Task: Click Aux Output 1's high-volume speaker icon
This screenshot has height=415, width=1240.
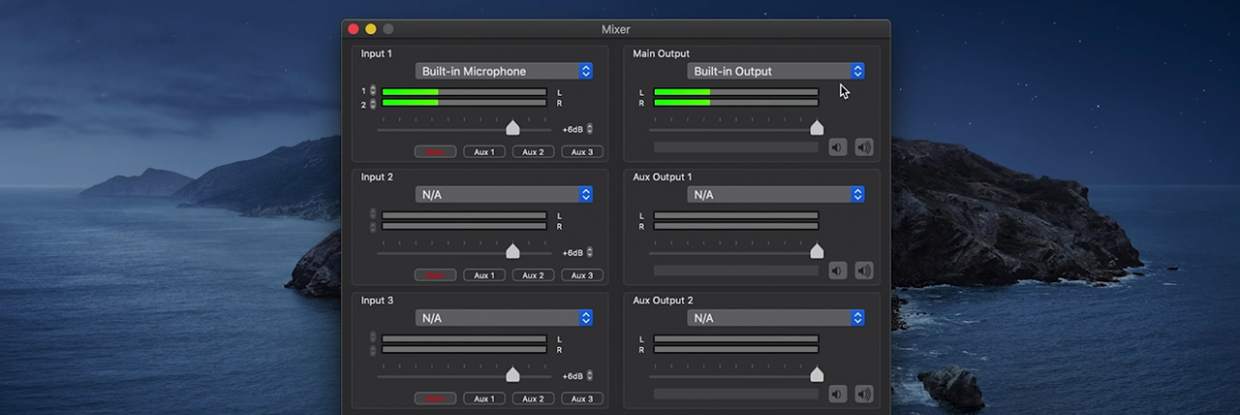Action: click(x=864, y=270)
